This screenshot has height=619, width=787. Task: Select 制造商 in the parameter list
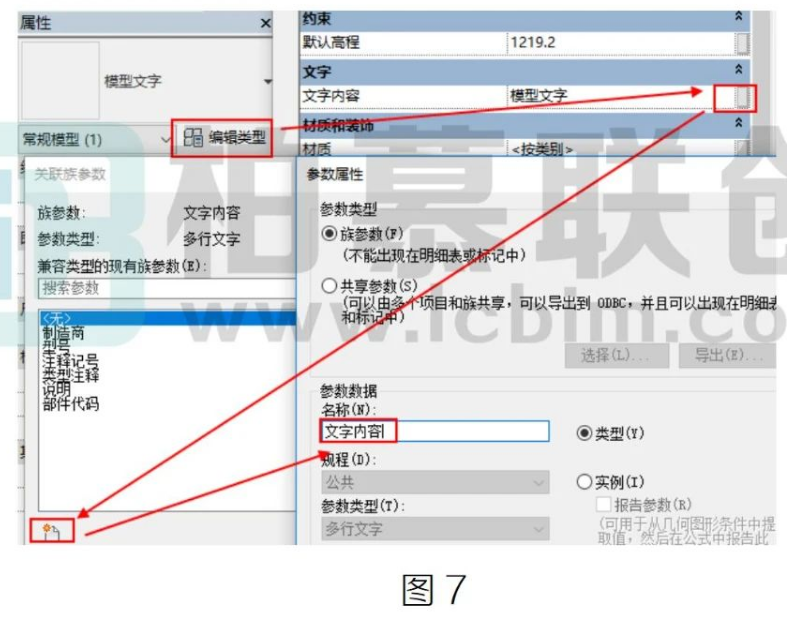coord(63,333)
